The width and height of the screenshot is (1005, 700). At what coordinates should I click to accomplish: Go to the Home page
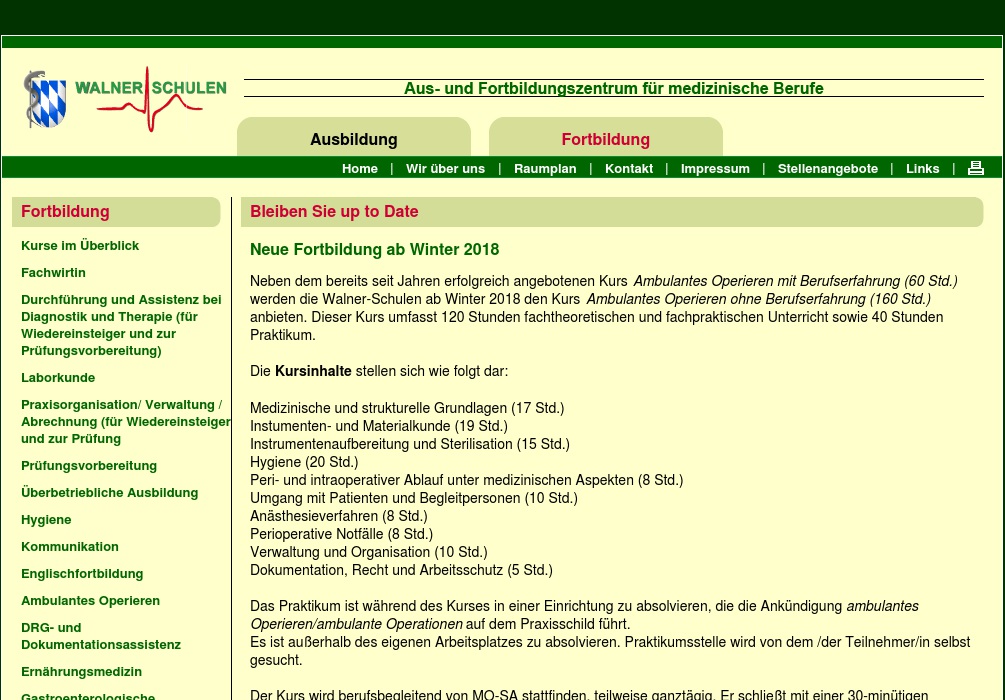(359, 169)
